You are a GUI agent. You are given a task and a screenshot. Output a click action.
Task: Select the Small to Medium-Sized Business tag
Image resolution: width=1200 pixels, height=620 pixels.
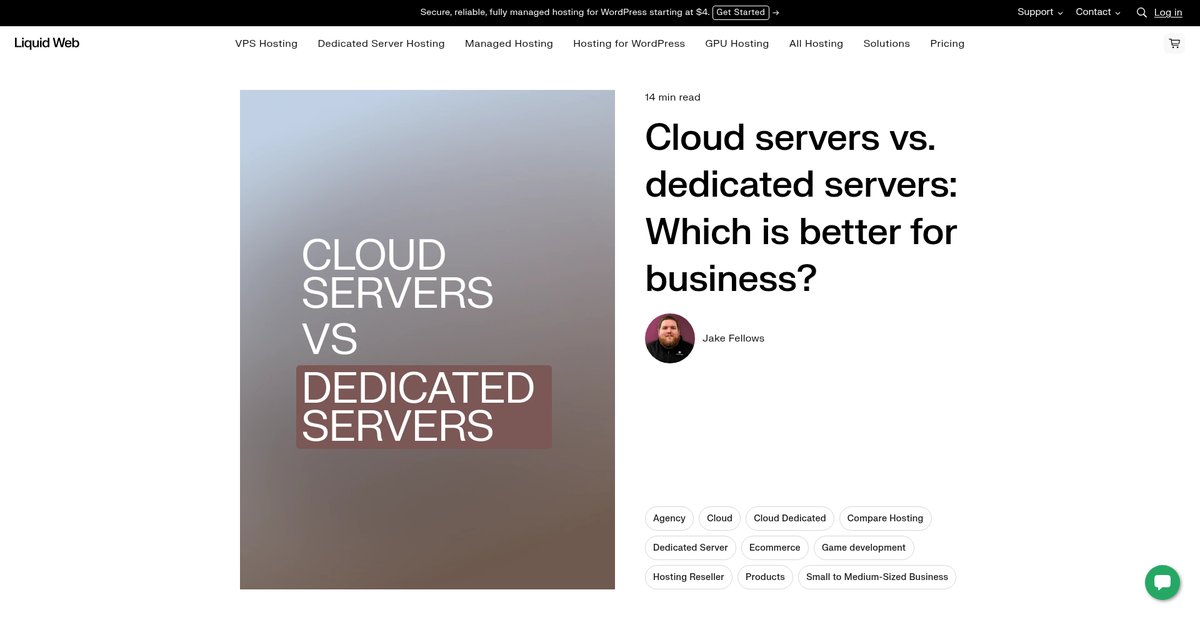pos(877,577)
